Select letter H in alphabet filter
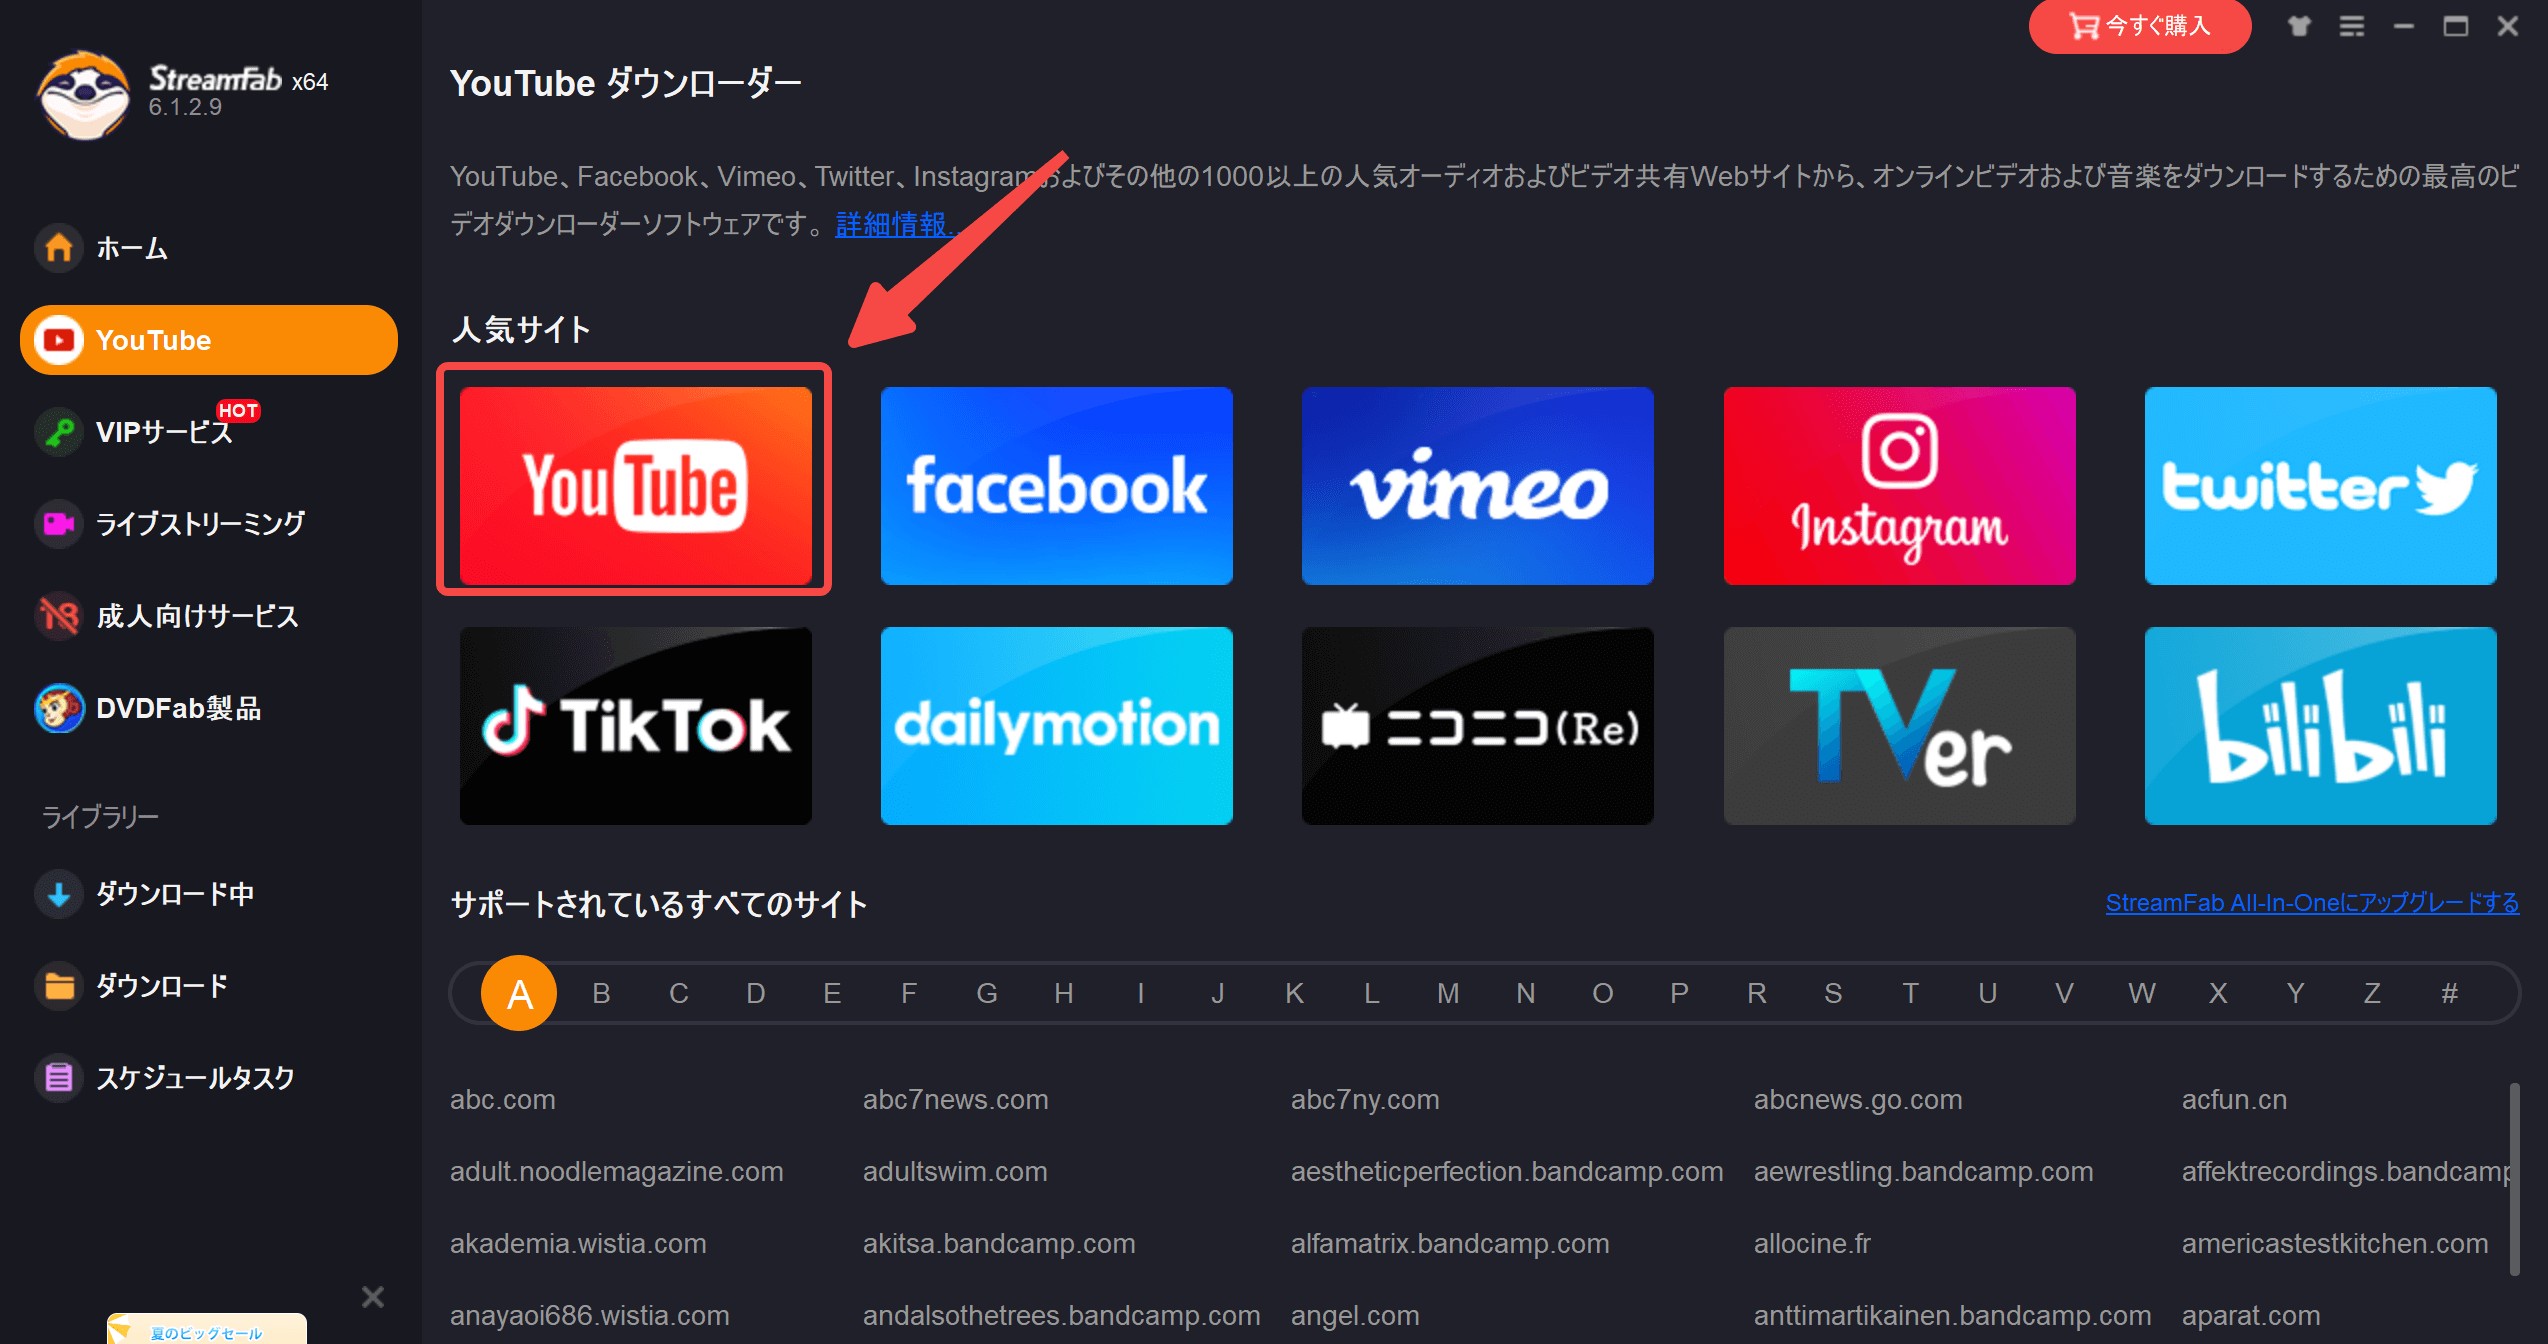Viewport: 2548px width, 1344px height. (x=1064, y=993)
